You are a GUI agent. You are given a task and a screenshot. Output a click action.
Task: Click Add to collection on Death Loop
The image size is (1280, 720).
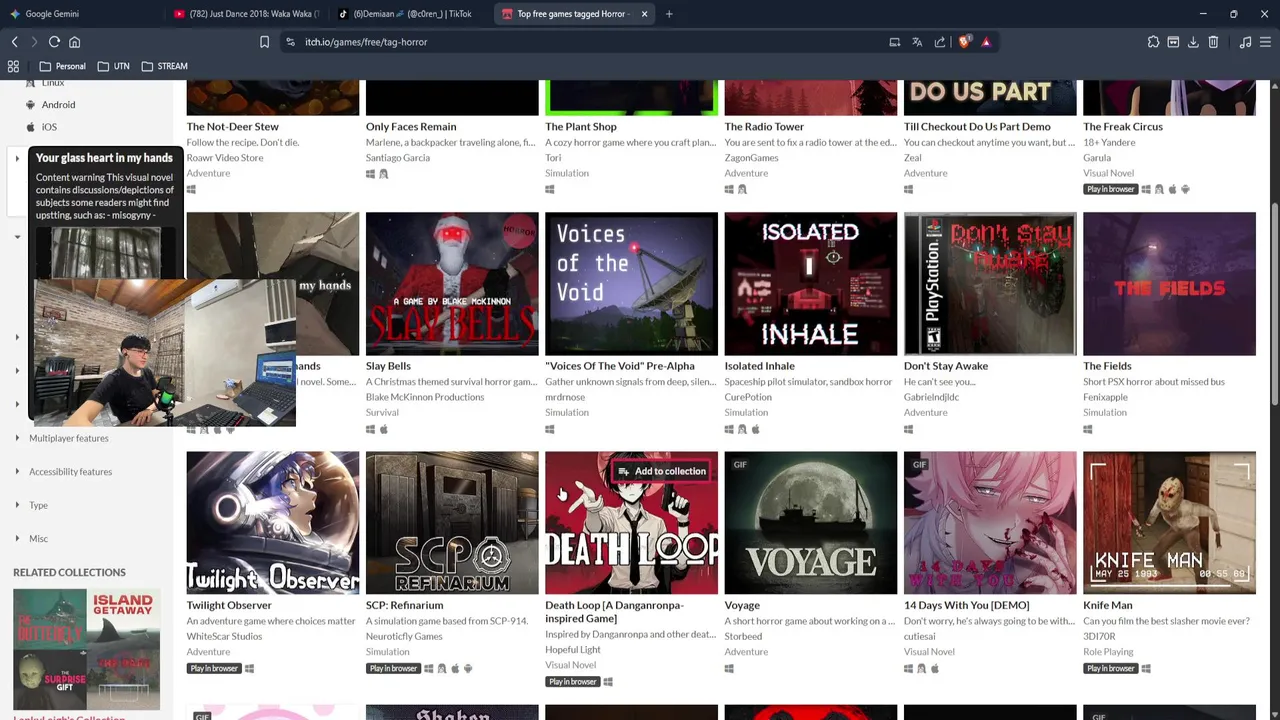coord(661,471)
